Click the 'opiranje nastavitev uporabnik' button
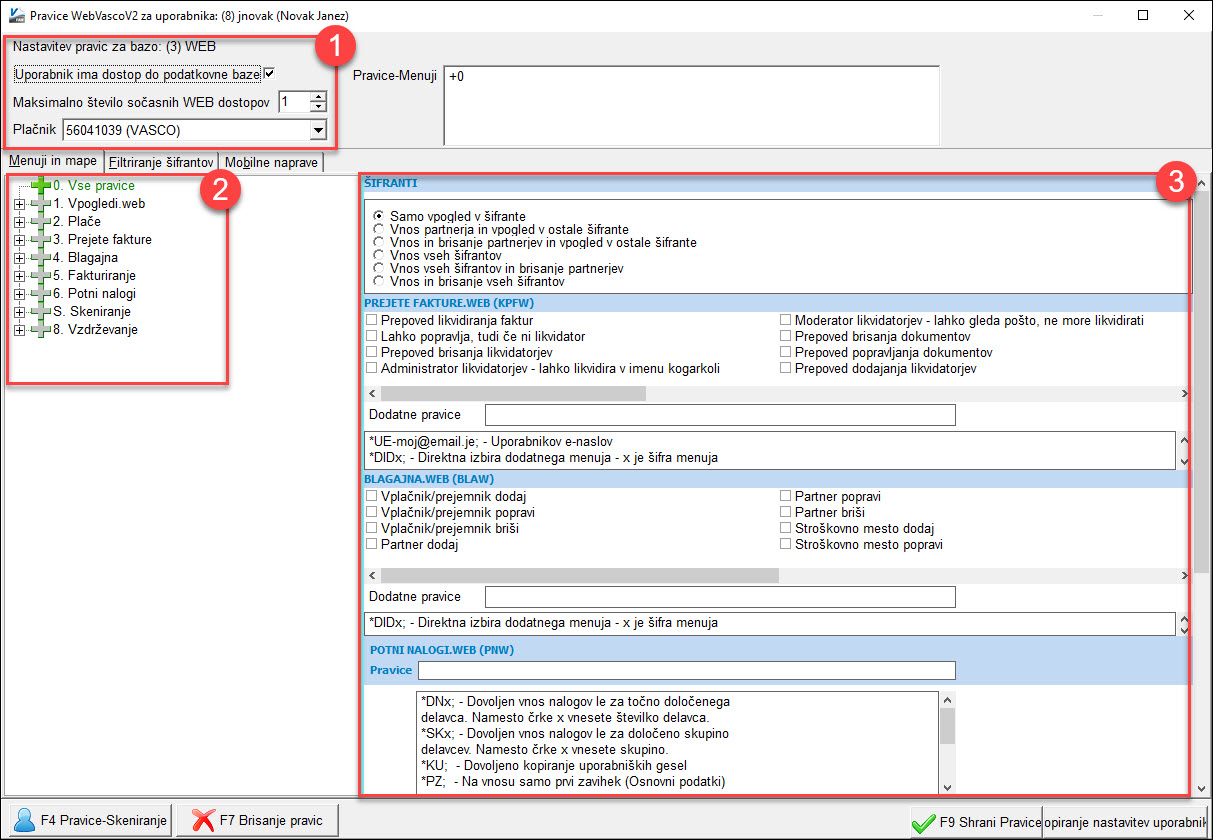Viewport: 1213px width, 840px height. point(1125,823)
